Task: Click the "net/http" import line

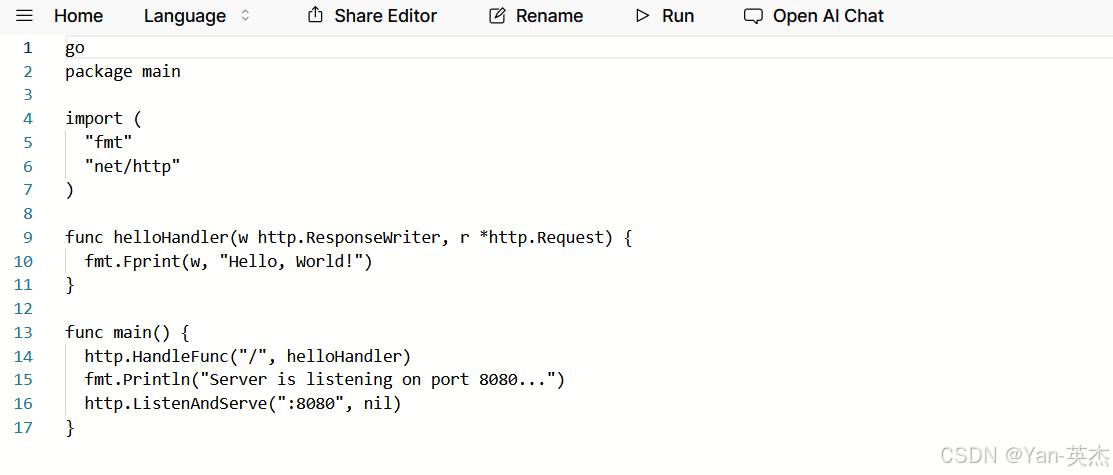Action: tap(133, 166)
